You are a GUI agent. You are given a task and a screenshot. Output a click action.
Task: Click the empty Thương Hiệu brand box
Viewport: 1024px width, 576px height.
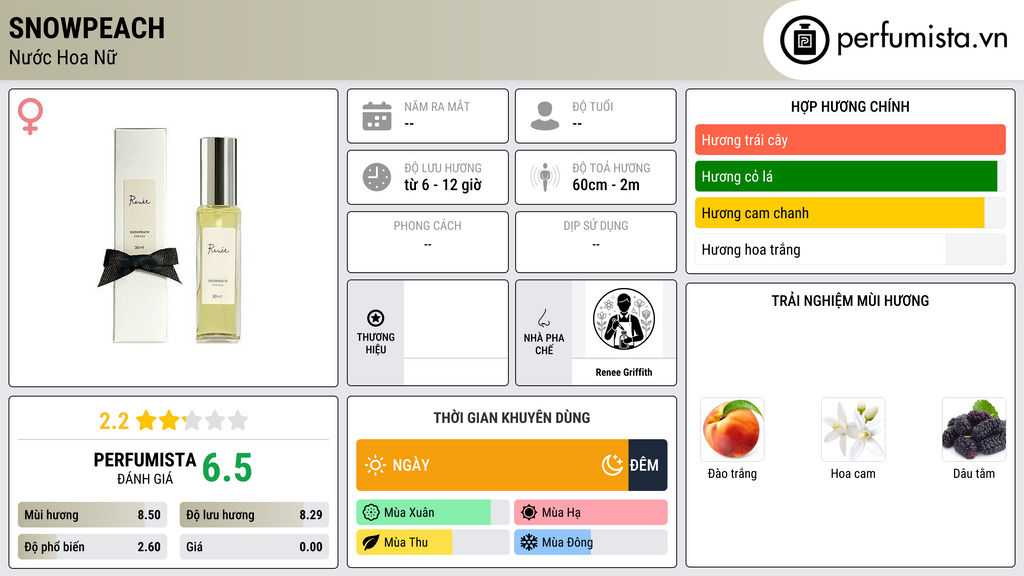click(x=456, y=333)
